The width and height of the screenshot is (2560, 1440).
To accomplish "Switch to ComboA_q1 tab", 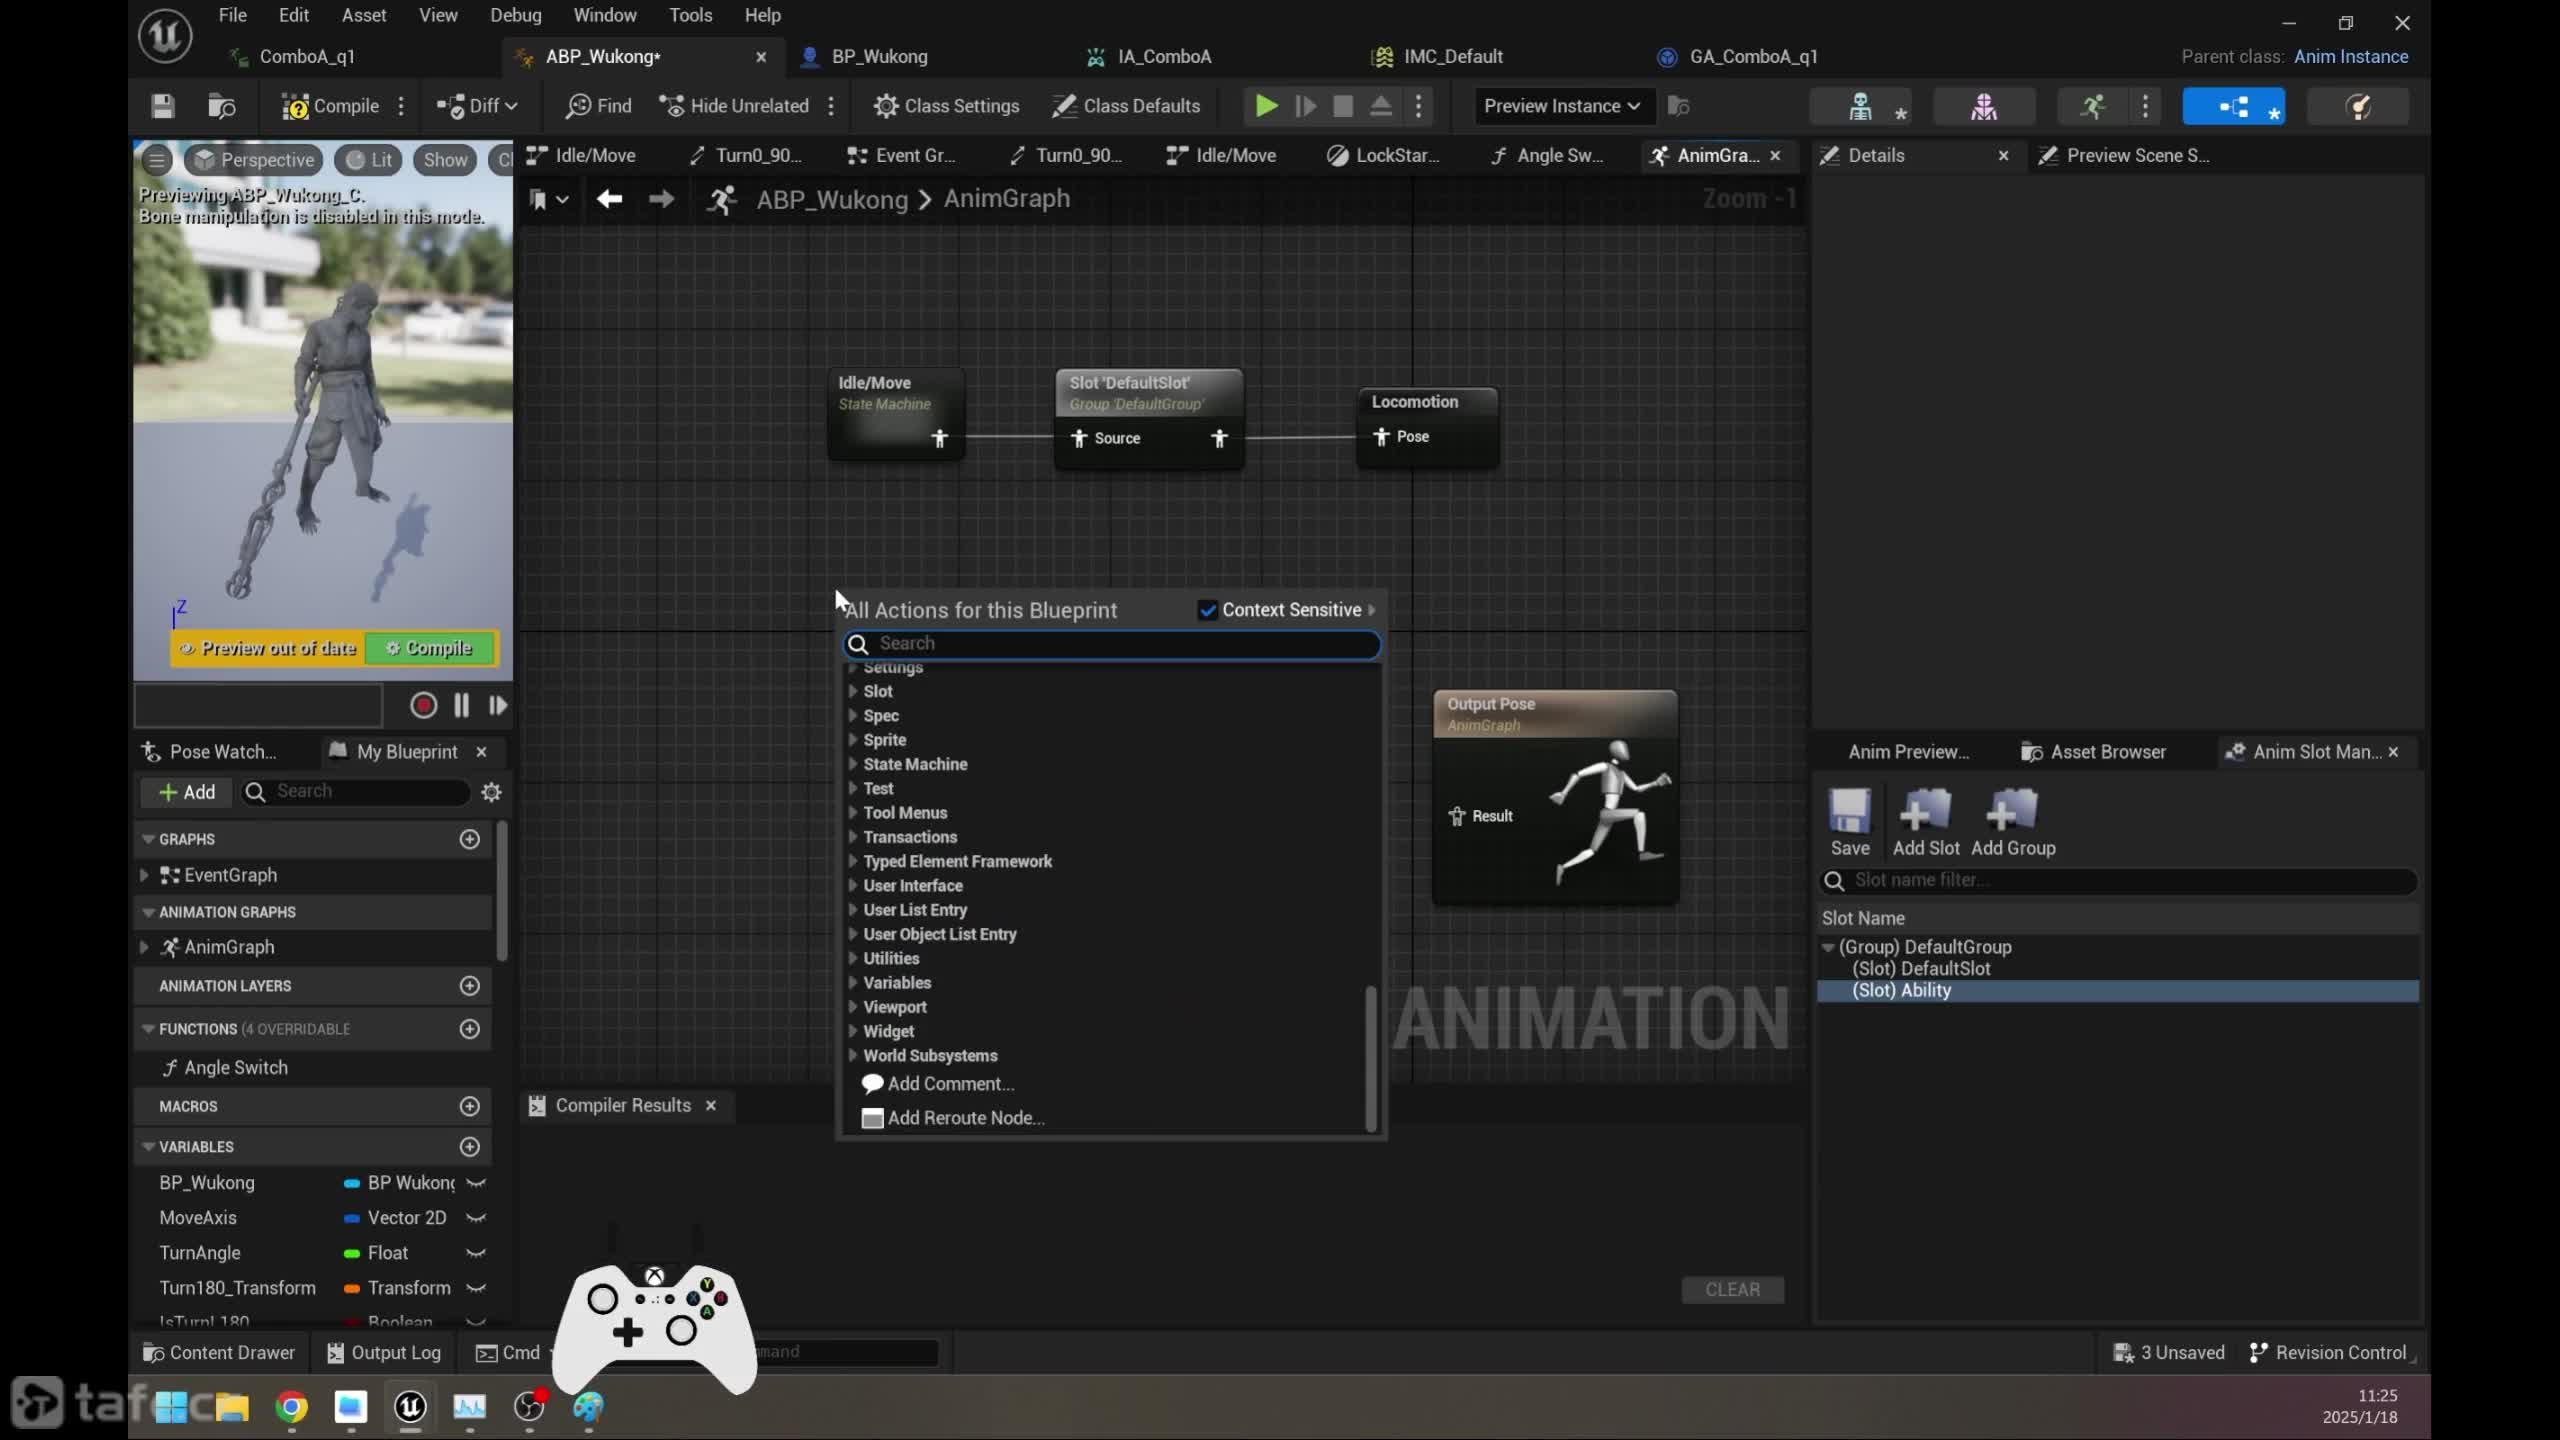I will click(x=307, y=57).
